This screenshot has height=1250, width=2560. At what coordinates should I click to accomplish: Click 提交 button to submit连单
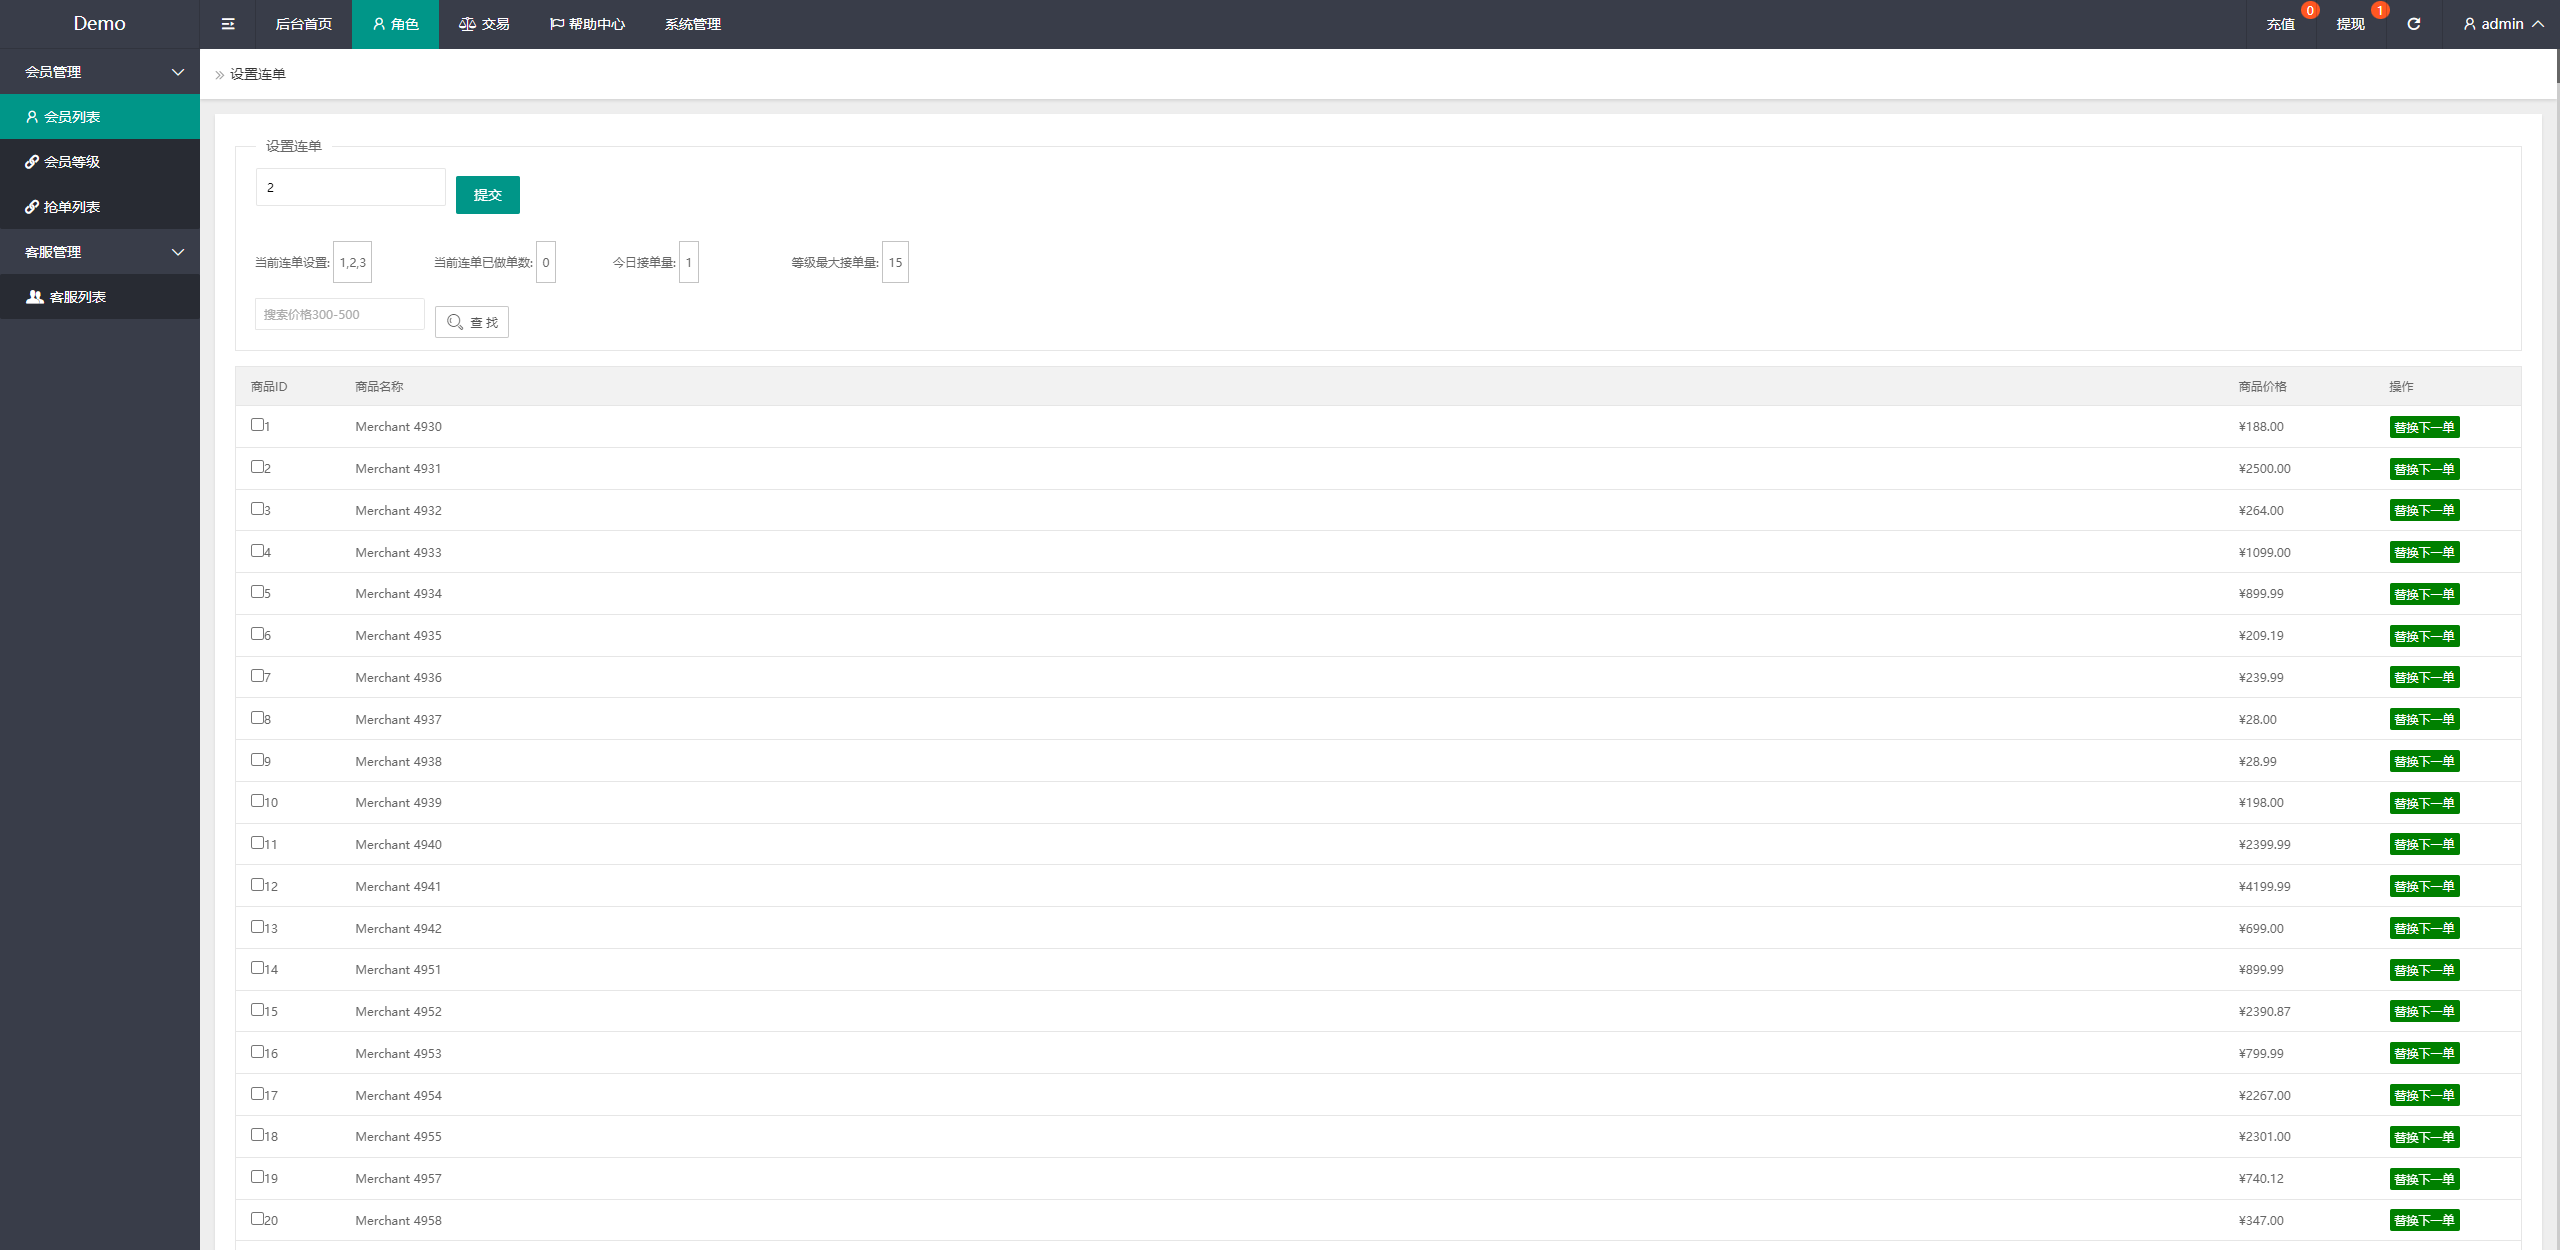point(487,194)
